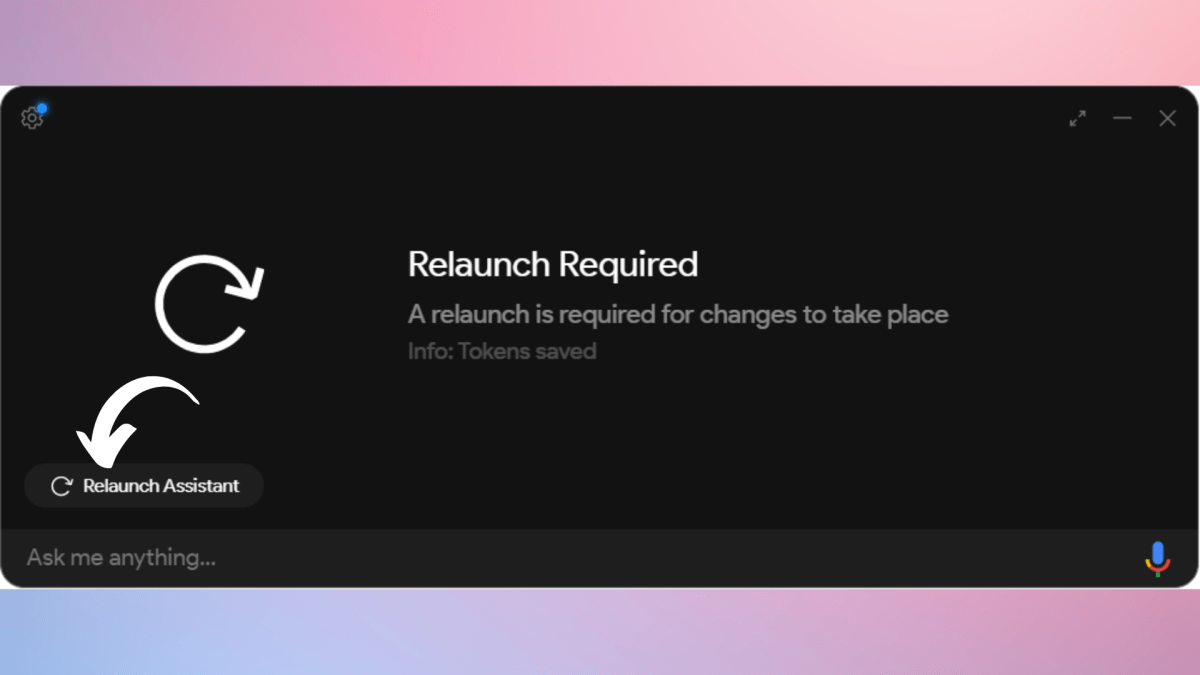Click the small refresh icon inside Relaunch button
This screenshot has width=1200, height=675.
click(62, 486)
